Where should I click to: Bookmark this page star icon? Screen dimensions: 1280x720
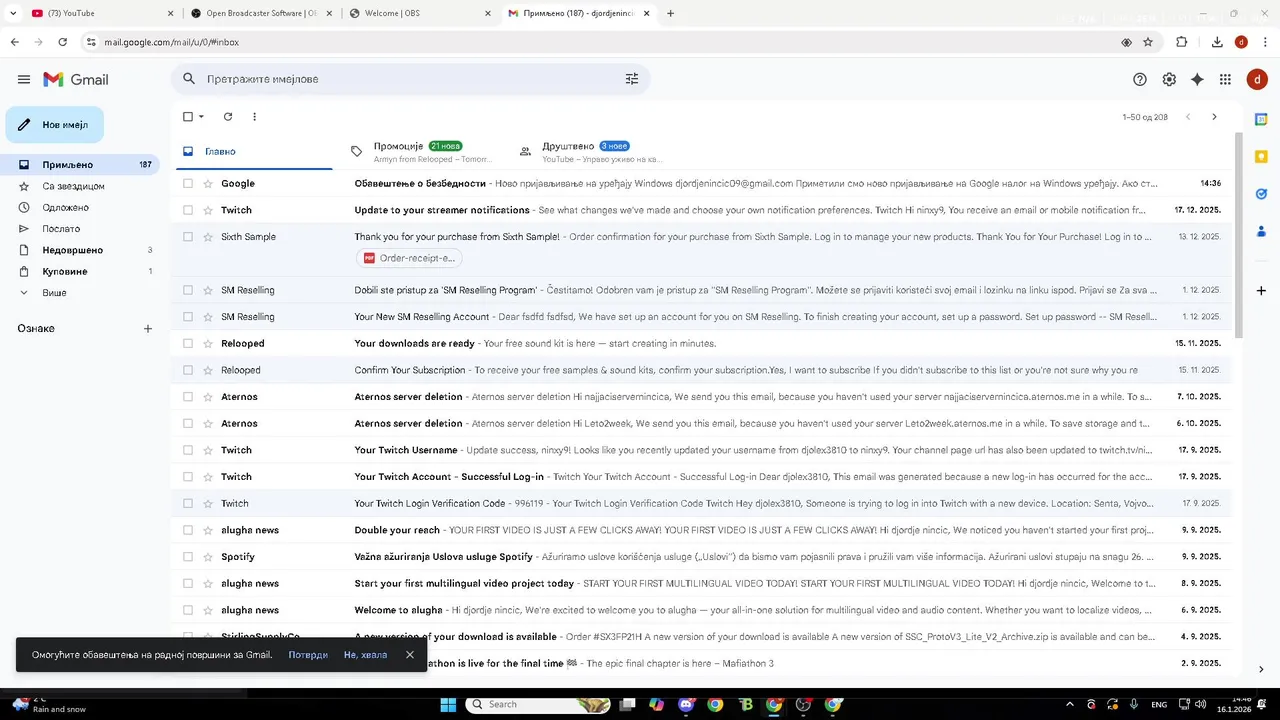[x=1148, y=42]
